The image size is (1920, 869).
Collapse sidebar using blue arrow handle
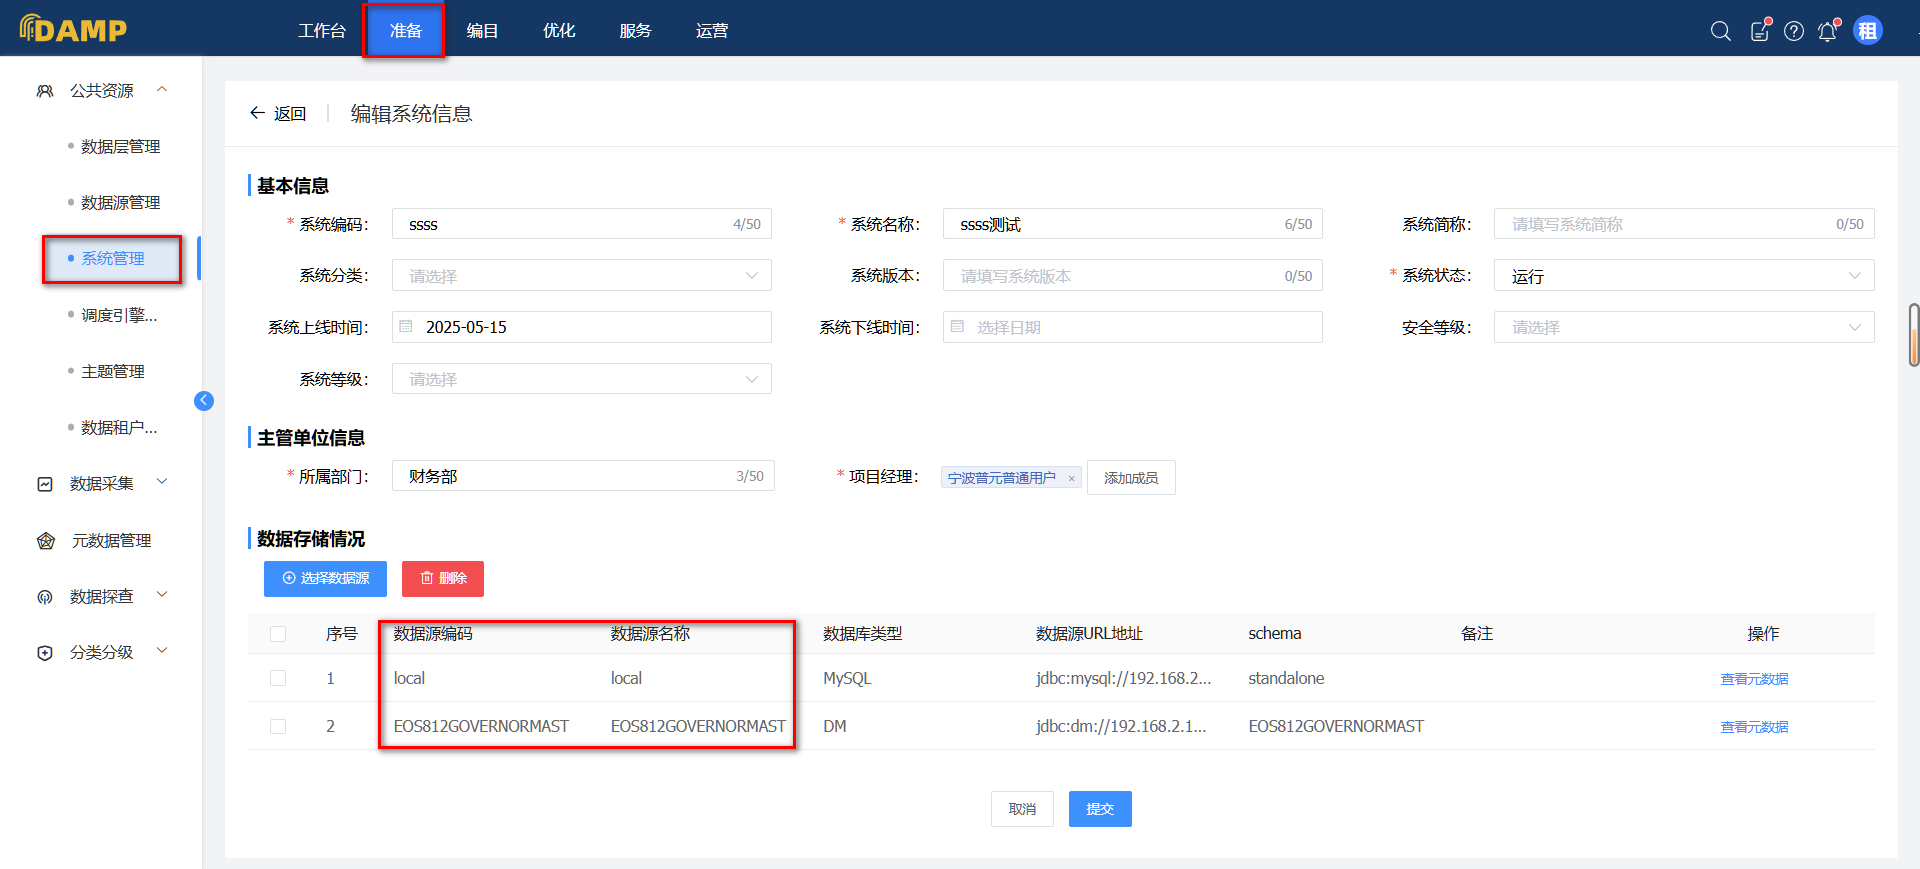point(204,401)
